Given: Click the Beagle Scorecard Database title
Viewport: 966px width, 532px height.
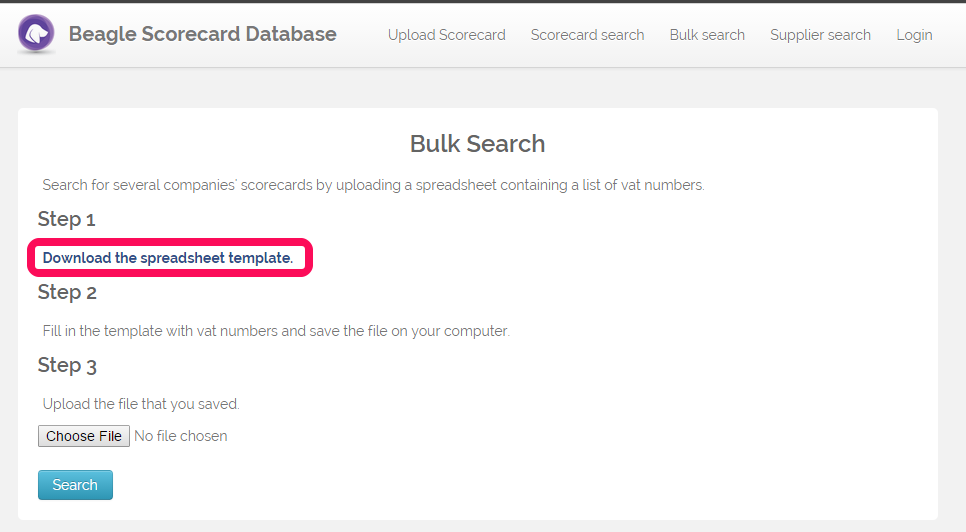Looking at the screenshot, I should pyautogui.click(x=202, y=34).
